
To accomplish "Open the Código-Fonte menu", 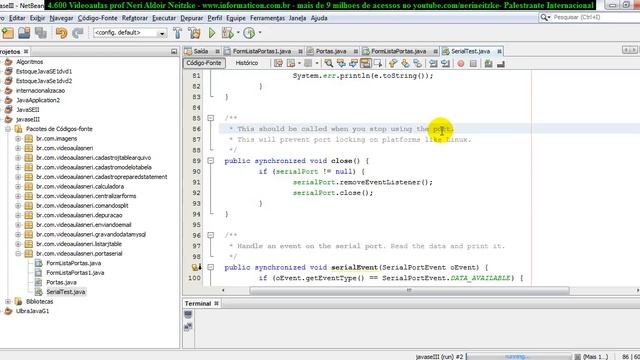I will point(98,18).
